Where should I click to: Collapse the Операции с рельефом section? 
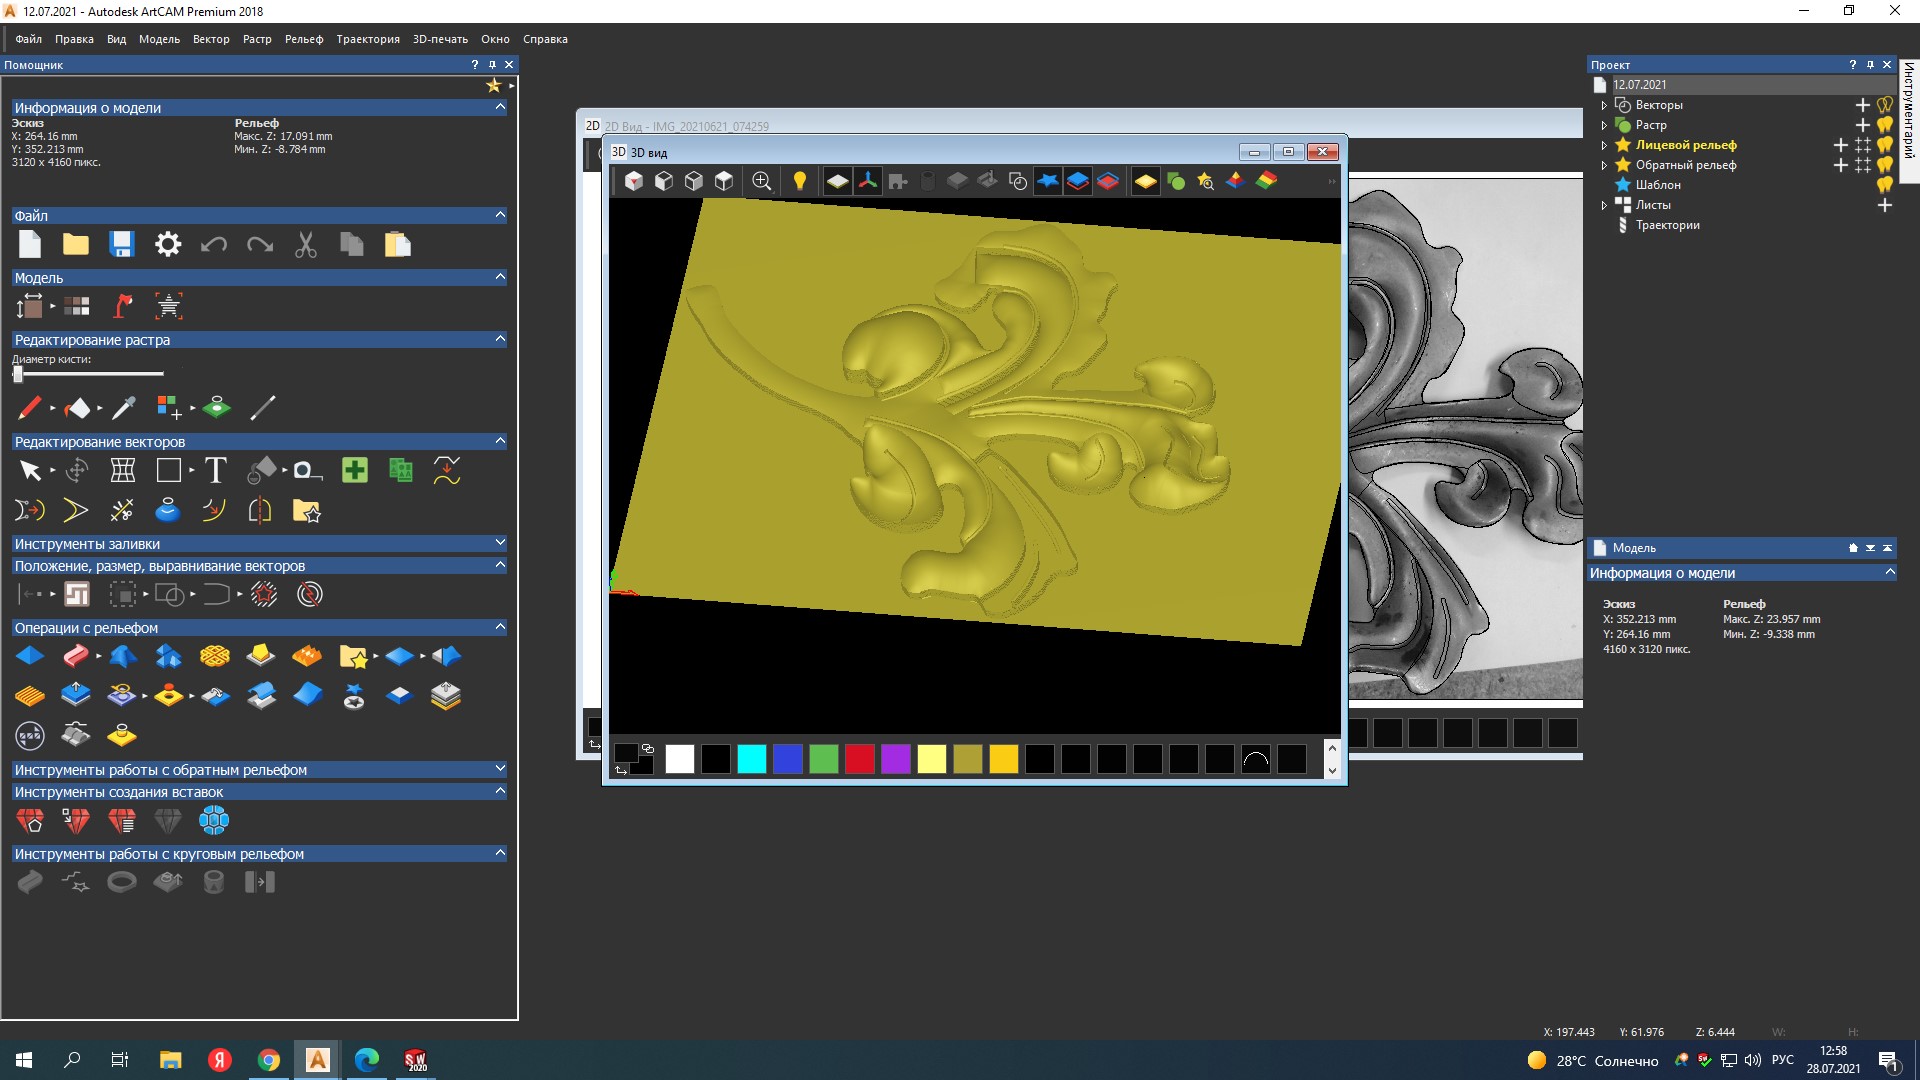point(500,627)
